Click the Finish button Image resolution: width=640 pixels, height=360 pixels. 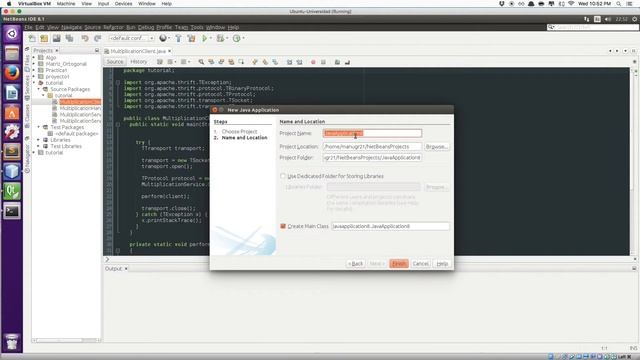(398, 264)
